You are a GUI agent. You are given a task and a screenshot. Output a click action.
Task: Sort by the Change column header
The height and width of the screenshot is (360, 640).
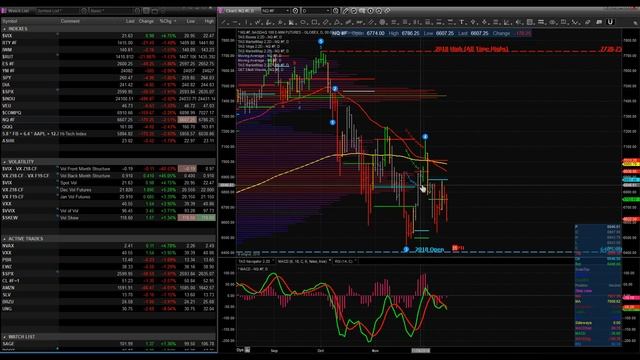tap(146, 21)
